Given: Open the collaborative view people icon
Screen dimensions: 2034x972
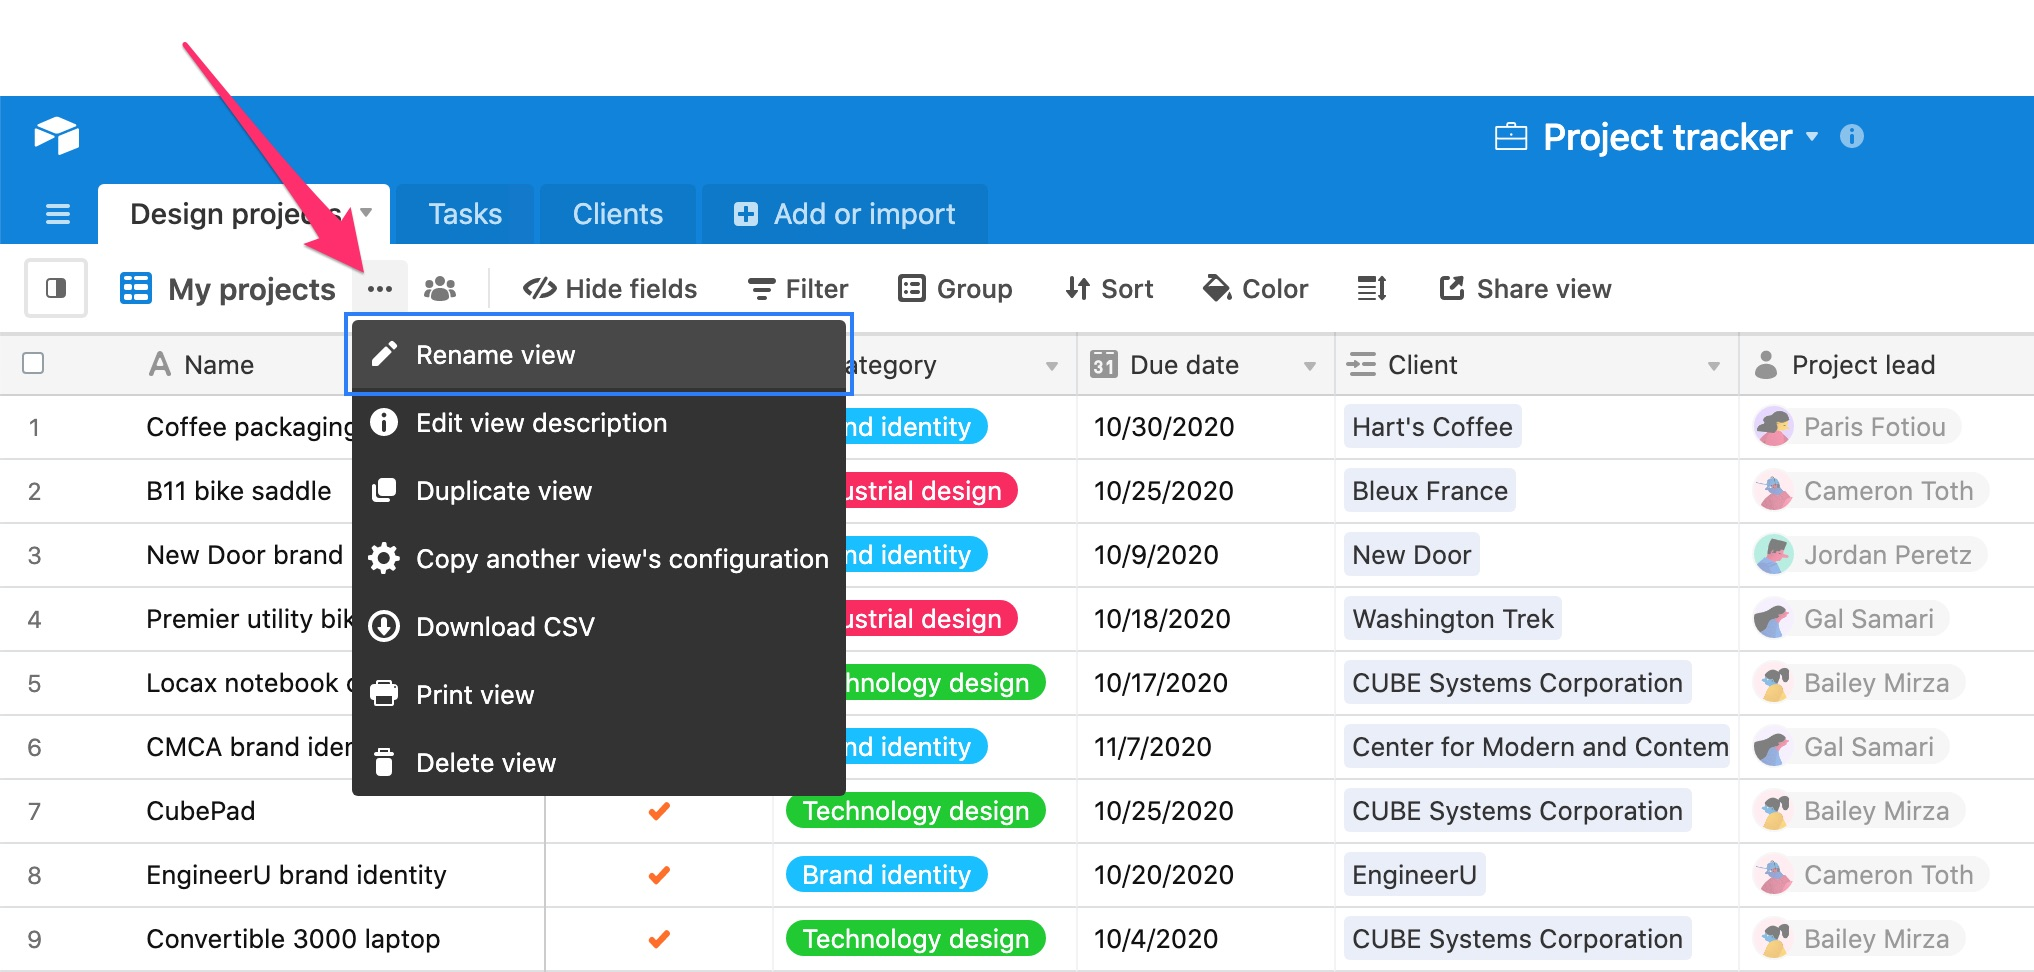Looking at the screenshot, I should pos(440,289).
